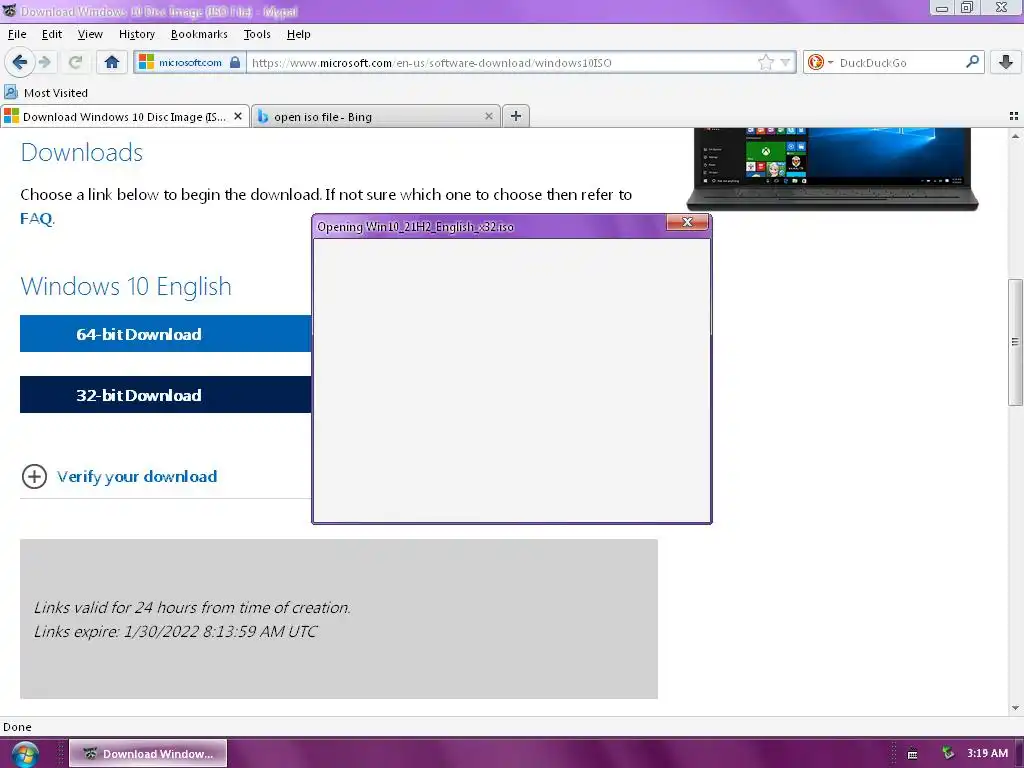This screenshot has height=768, width=1024.
Task: Open the Help menu
Action: pos(298,34)
